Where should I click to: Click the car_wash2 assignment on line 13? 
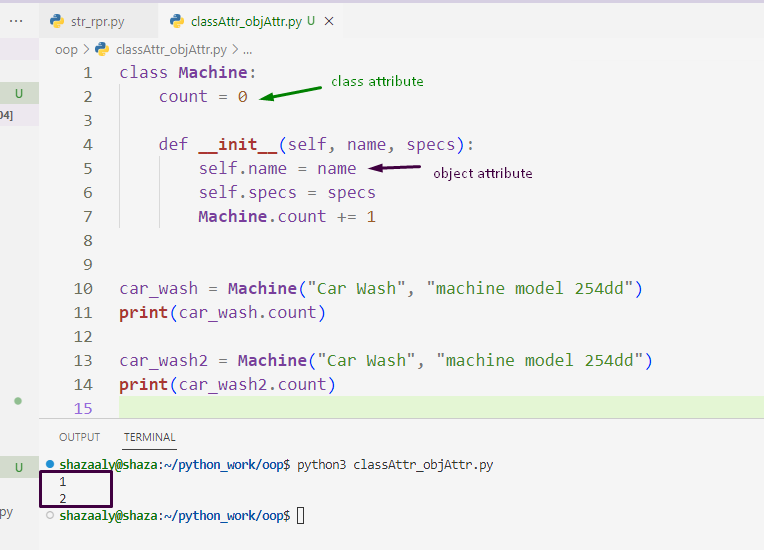pos(386,361)
